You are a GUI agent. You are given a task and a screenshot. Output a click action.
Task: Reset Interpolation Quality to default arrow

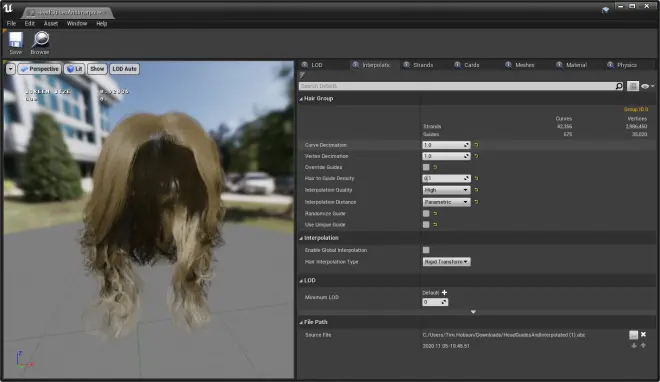(x=476, y=190)
